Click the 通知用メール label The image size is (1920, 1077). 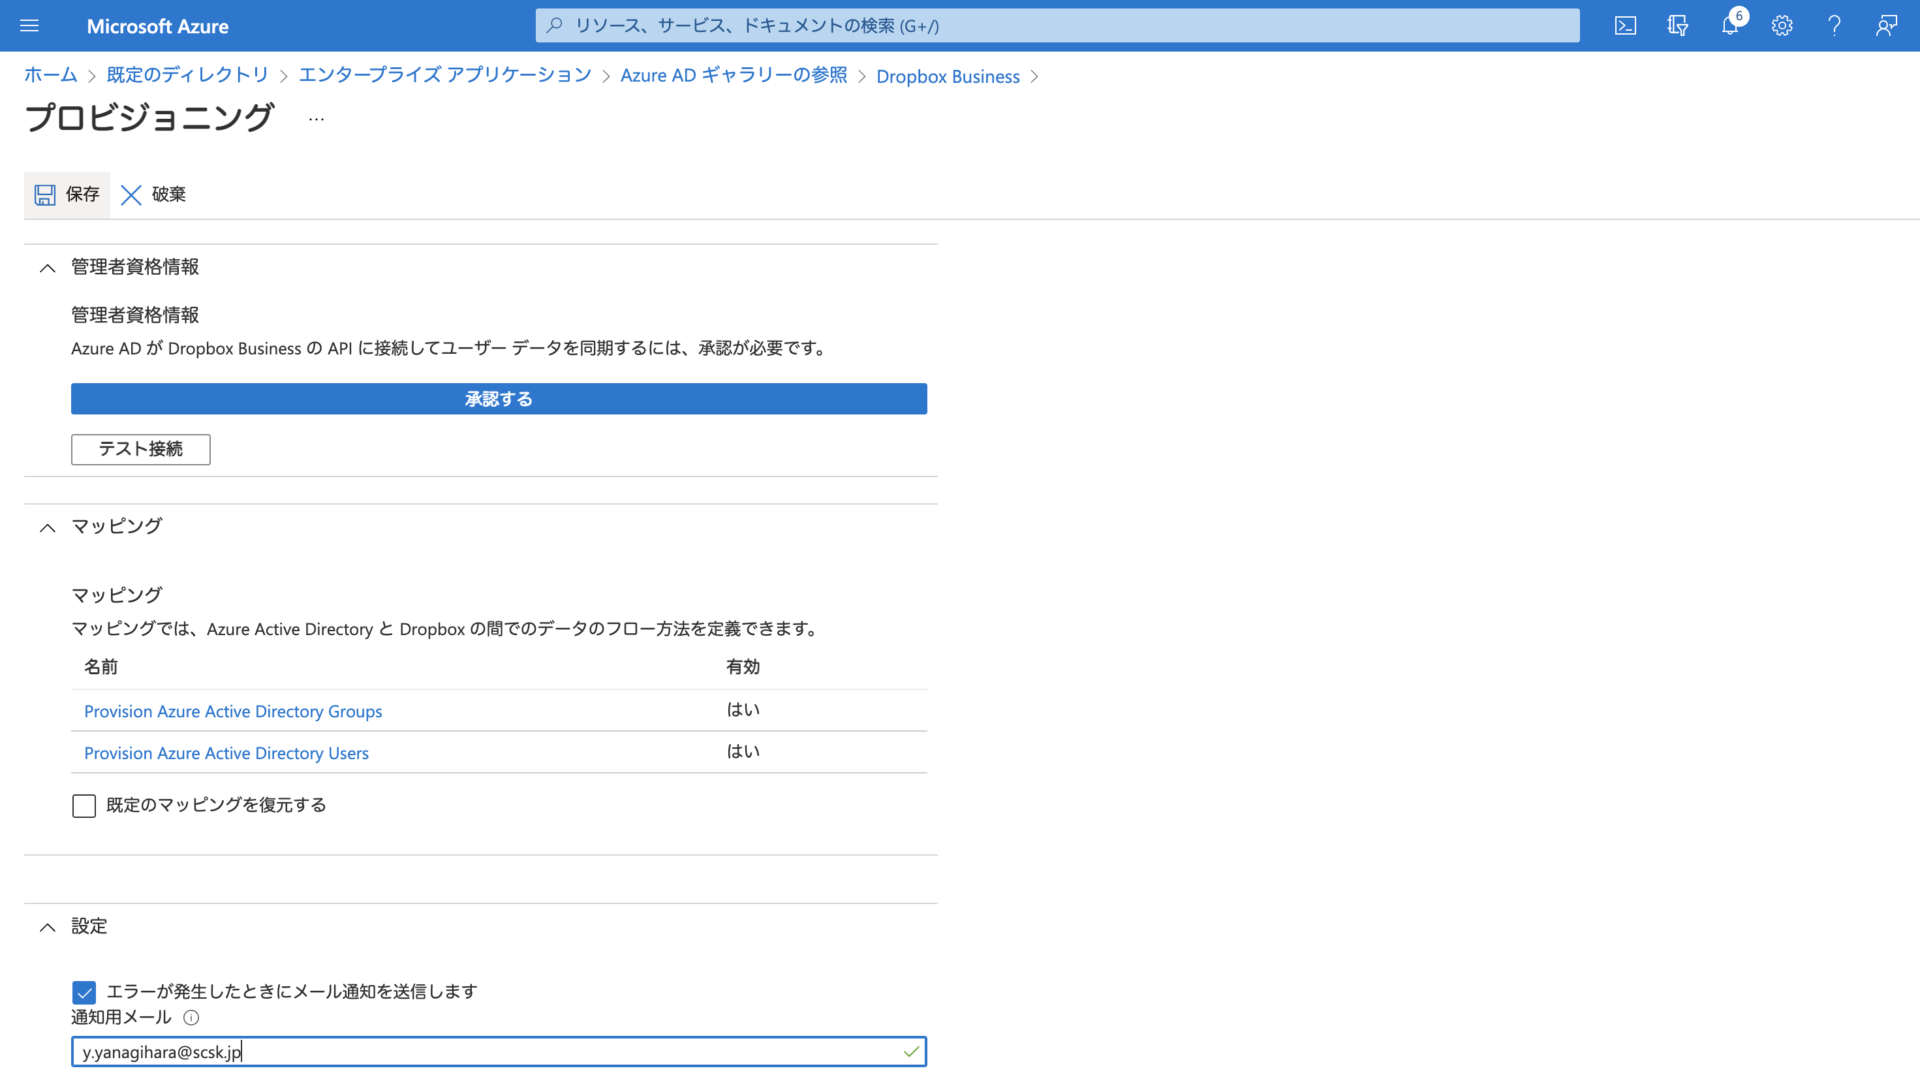(121, 1018)
